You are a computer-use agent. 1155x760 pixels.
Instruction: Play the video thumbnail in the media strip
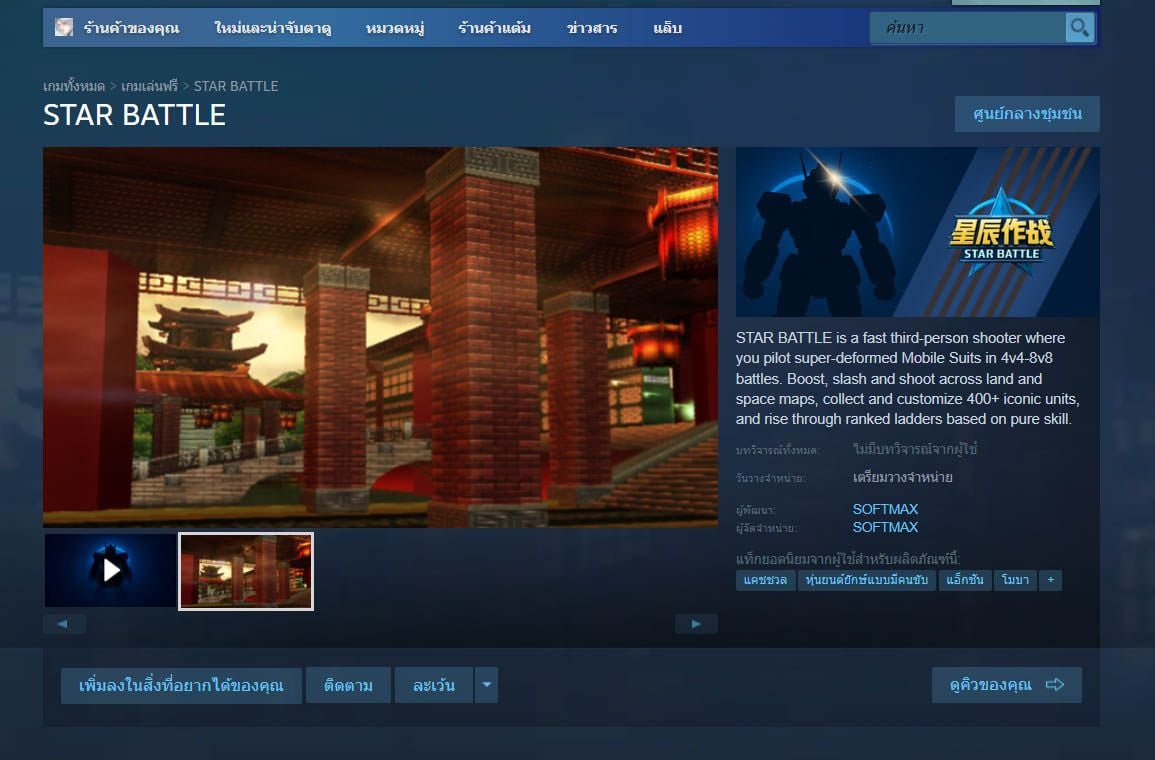click(110, 571)
